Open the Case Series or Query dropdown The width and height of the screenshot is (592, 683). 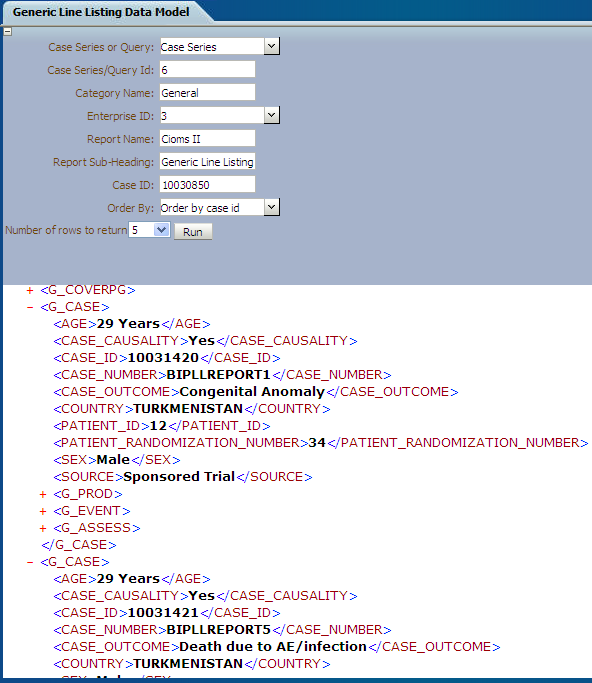pos(271,46)
